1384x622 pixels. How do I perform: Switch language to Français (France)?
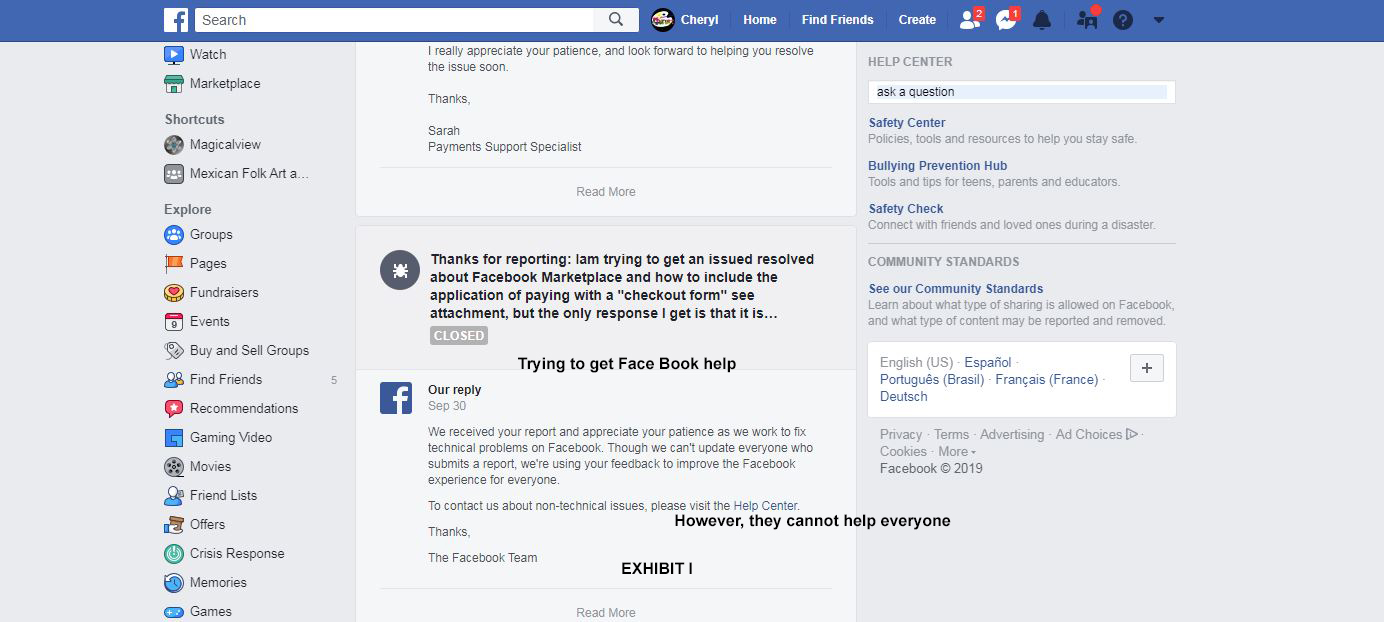1047,380
